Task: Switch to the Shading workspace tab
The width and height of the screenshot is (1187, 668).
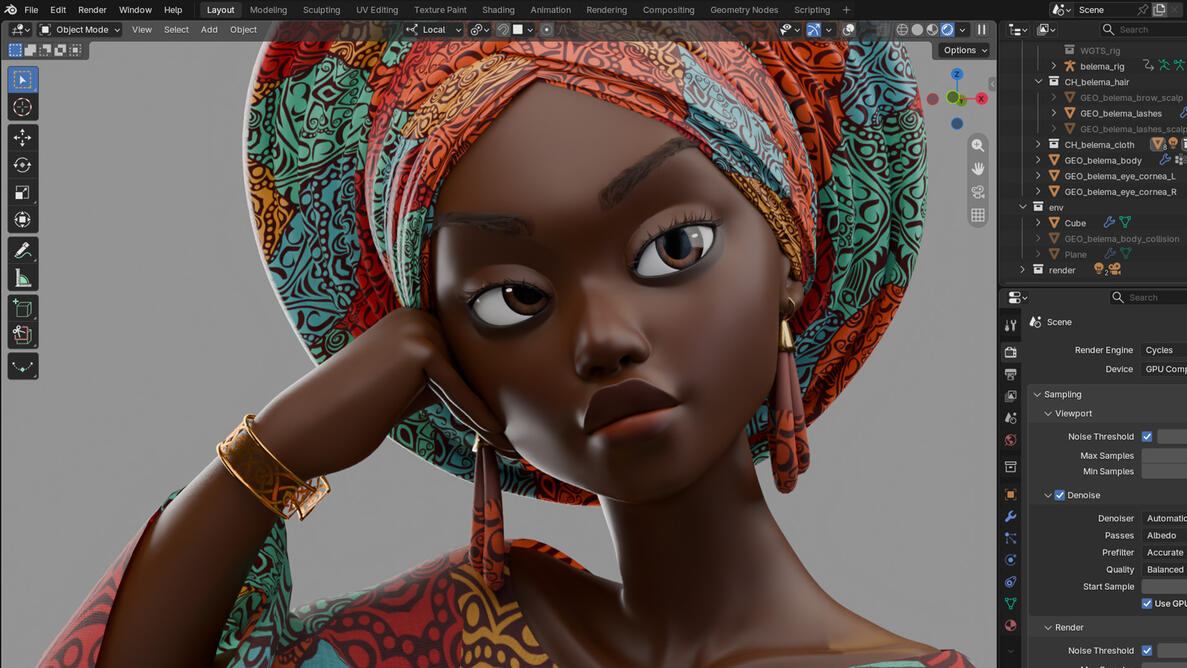Action: click(498, 10)
